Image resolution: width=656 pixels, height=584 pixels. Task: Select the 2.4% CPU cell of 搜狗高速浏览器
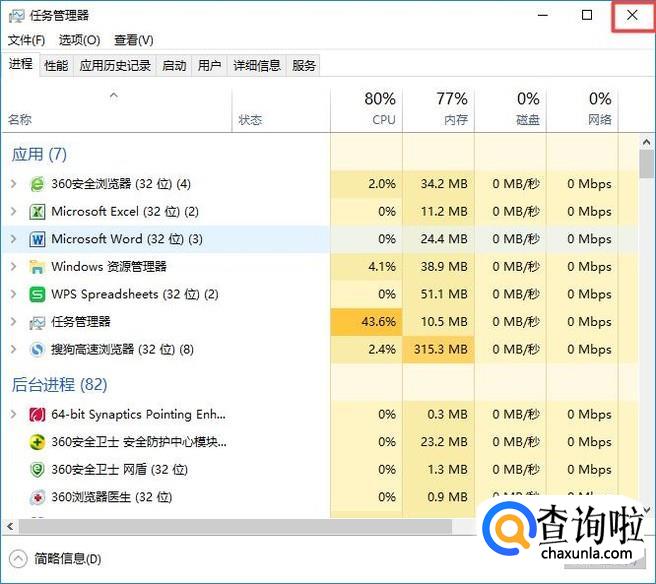click(366, 349)
